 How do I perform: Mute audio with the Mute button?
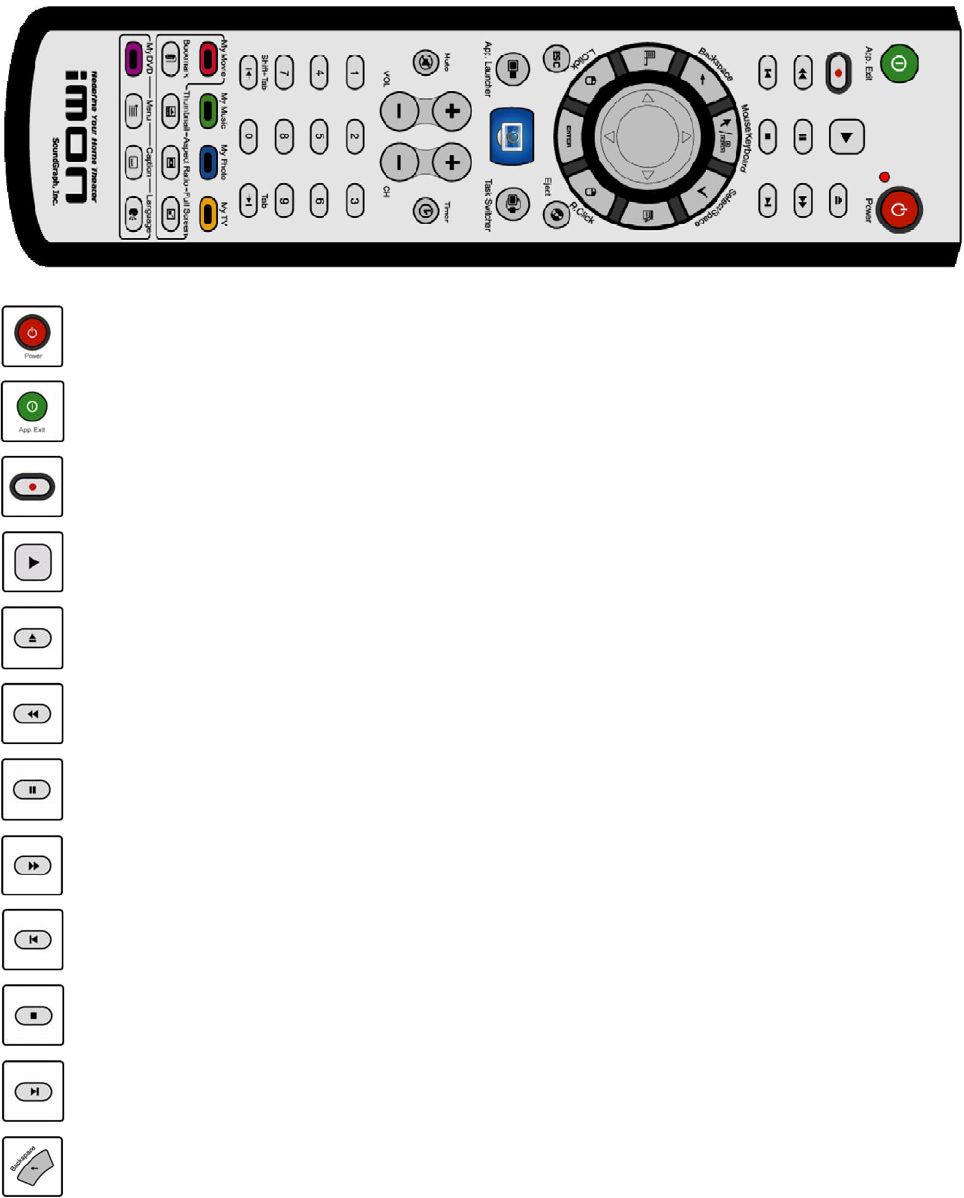click(x=425, y=63)
